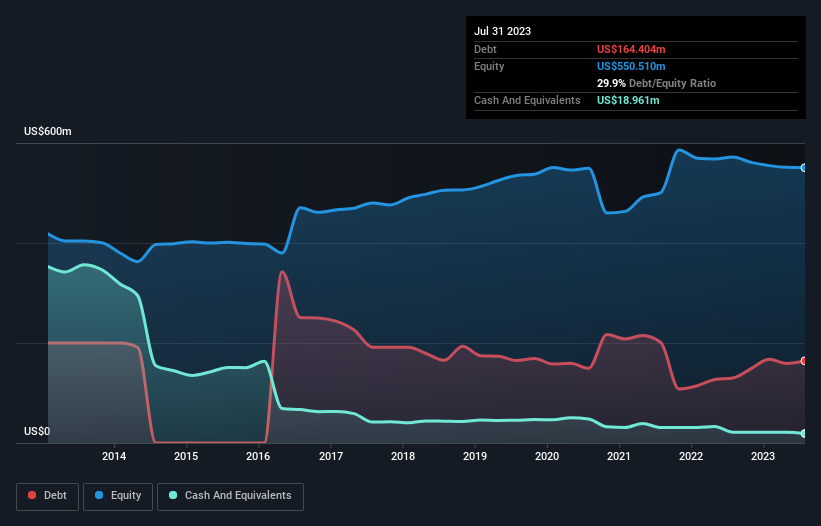Click the Debt row label in tooltip
This screenshot has width=821, height=526.
coord(485,49)
